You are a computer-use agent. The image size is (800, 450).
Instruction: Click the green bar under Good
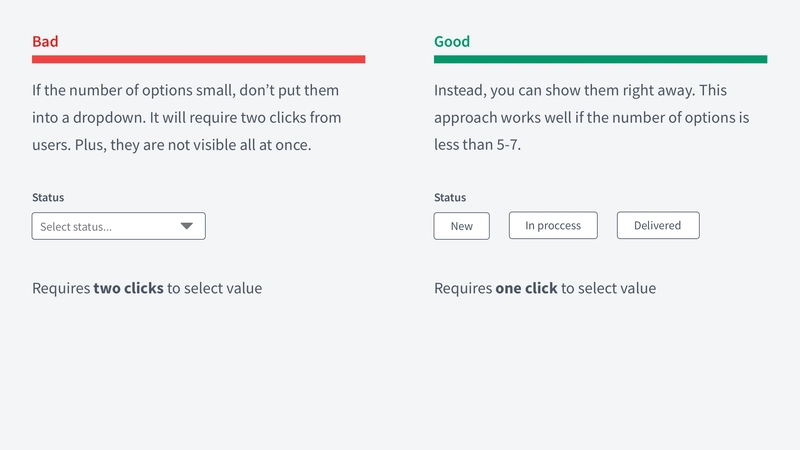pyautogui.click(x=601, y=59)
